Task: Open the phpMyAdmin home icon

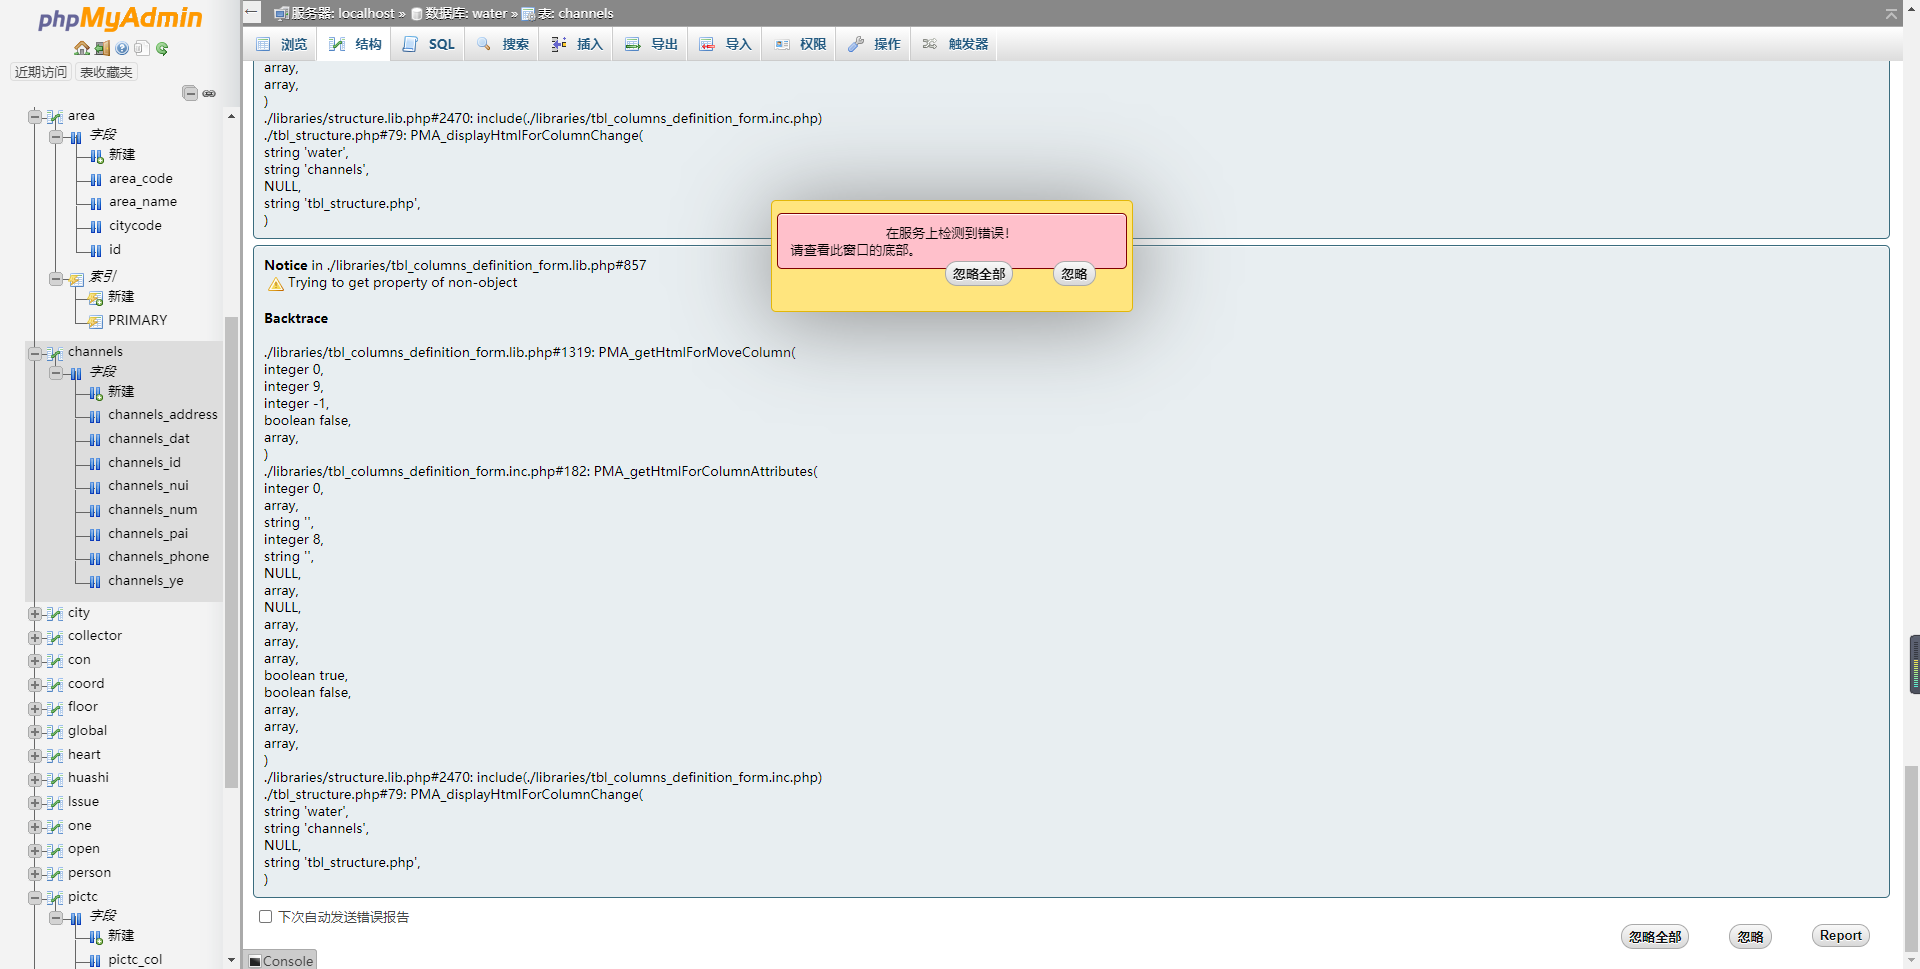Action: tap(82, 48)
